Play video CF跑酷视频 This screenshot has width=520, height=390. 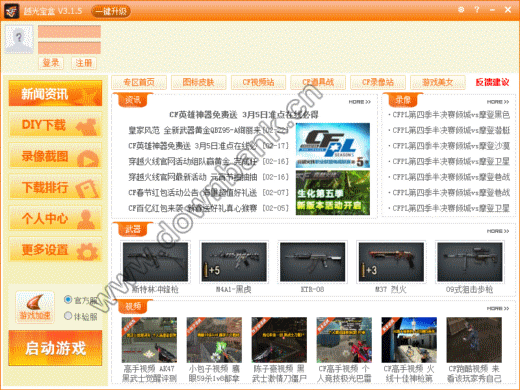click(x=474, y=340)
